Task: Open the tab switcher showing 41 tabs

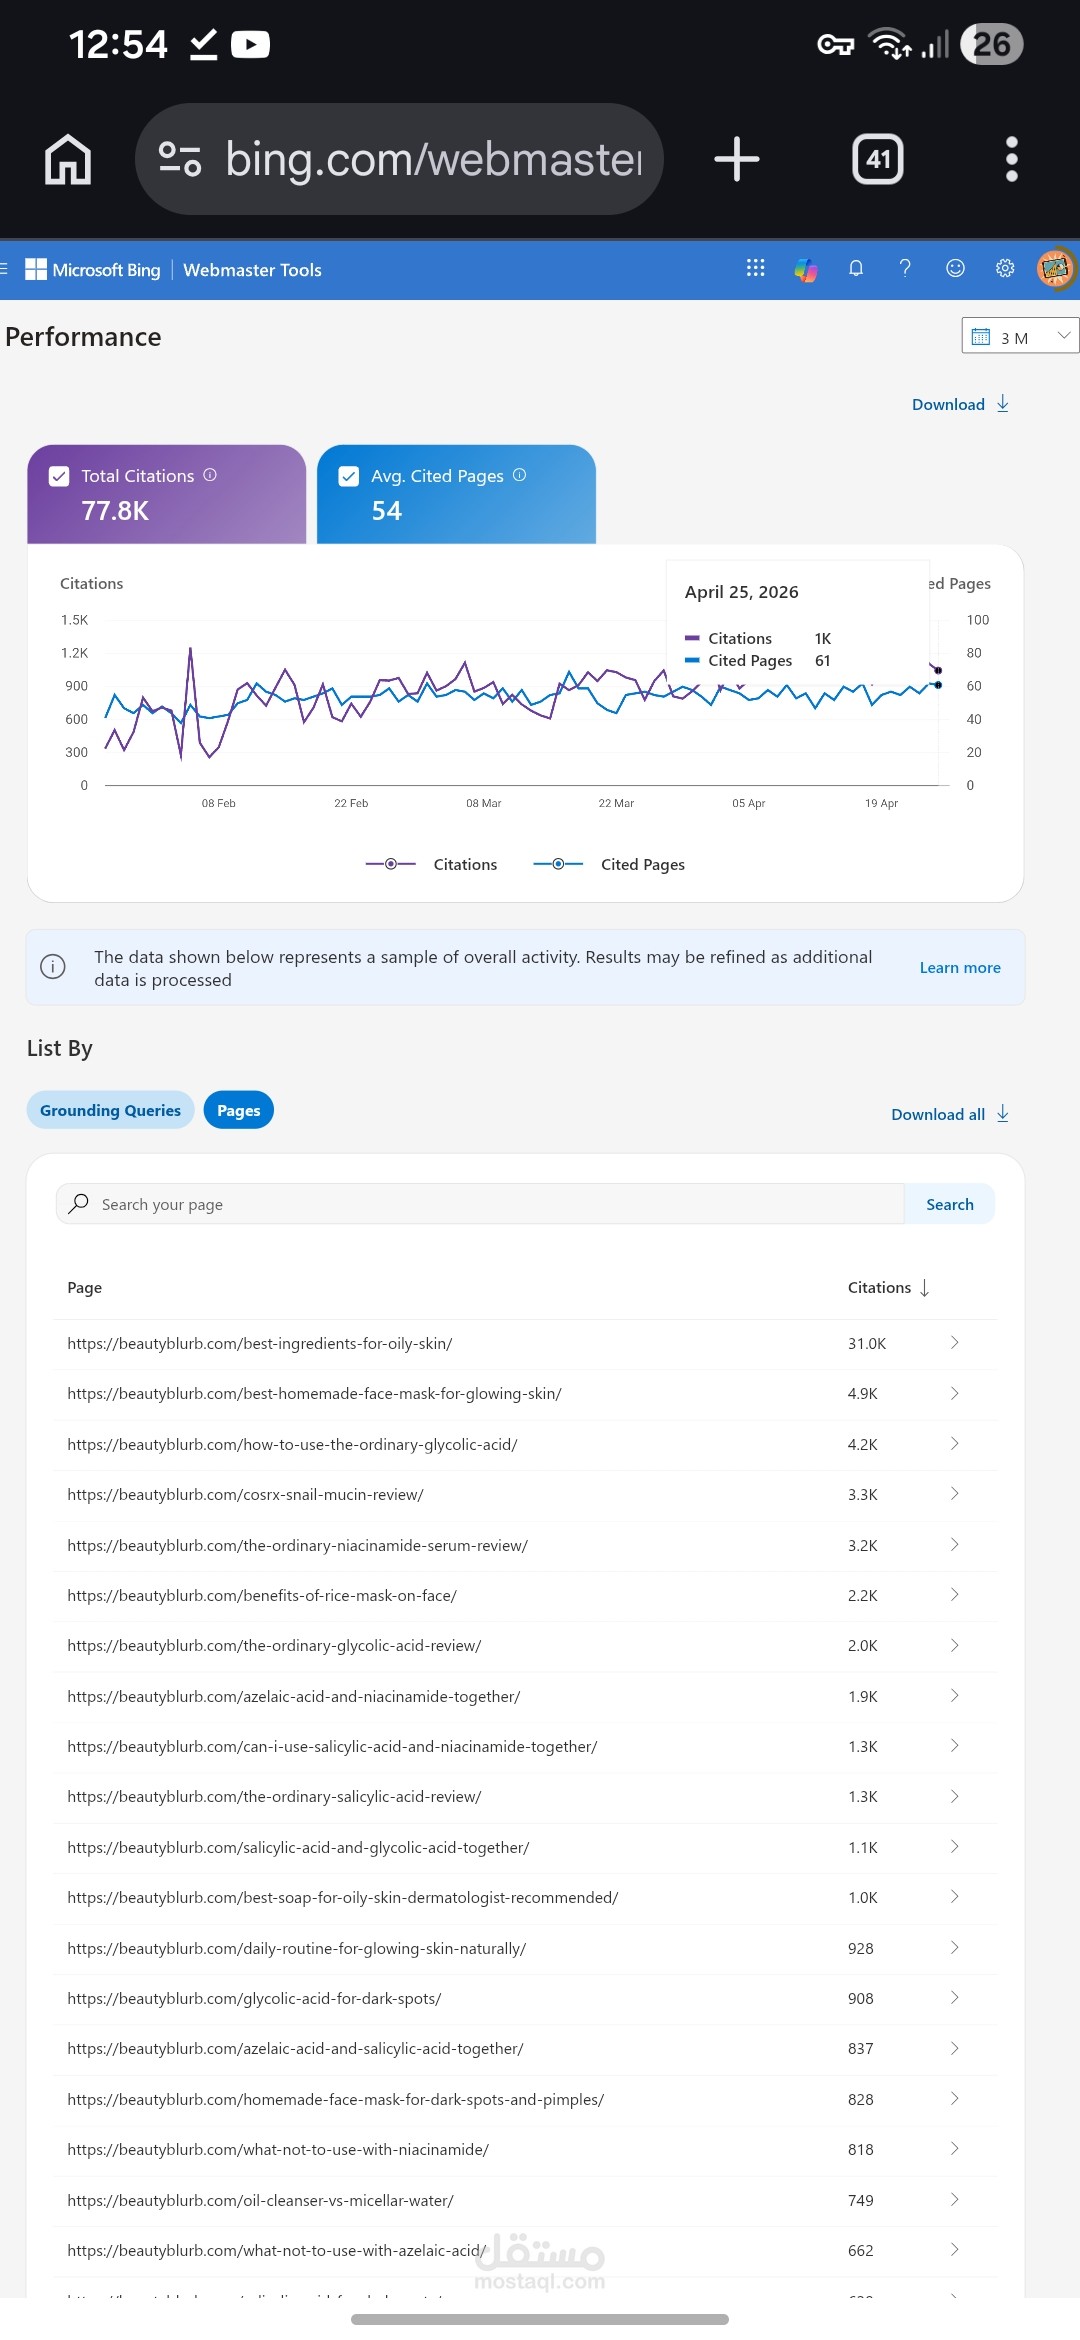Action: 878,159
